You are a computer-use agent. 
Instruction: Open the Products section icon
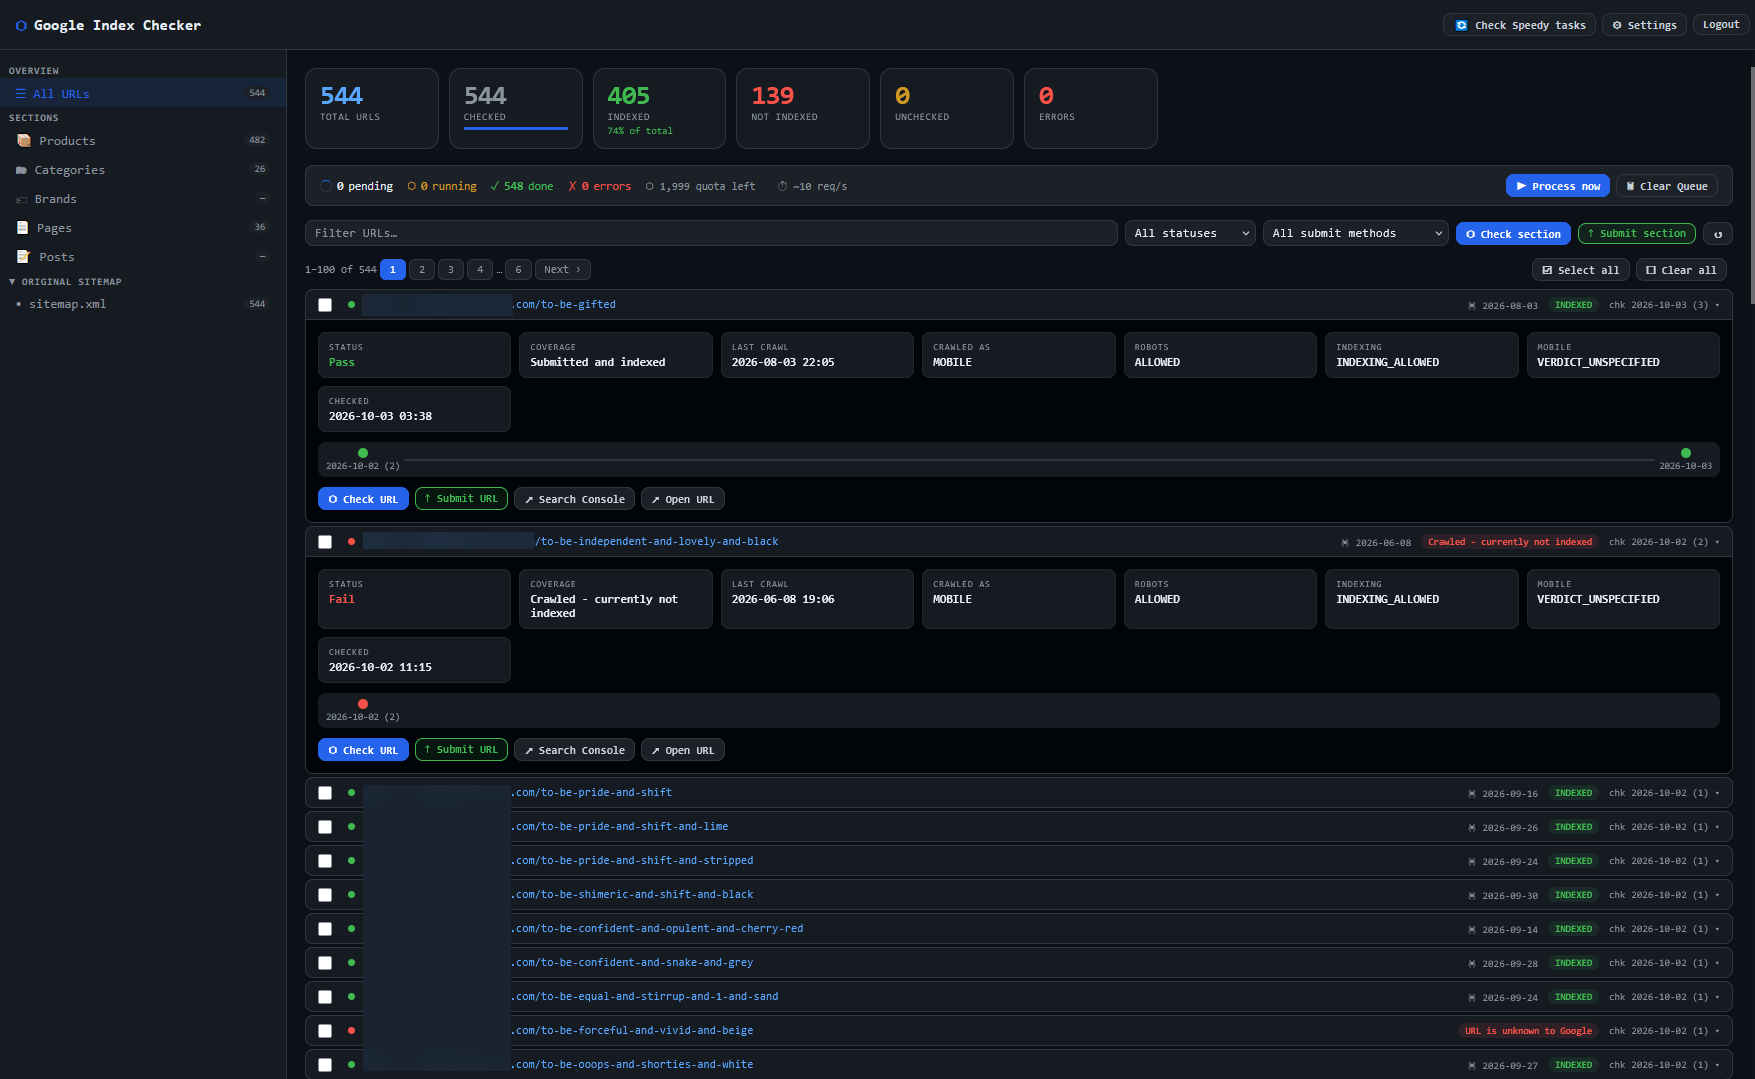(x=24, y=141)
